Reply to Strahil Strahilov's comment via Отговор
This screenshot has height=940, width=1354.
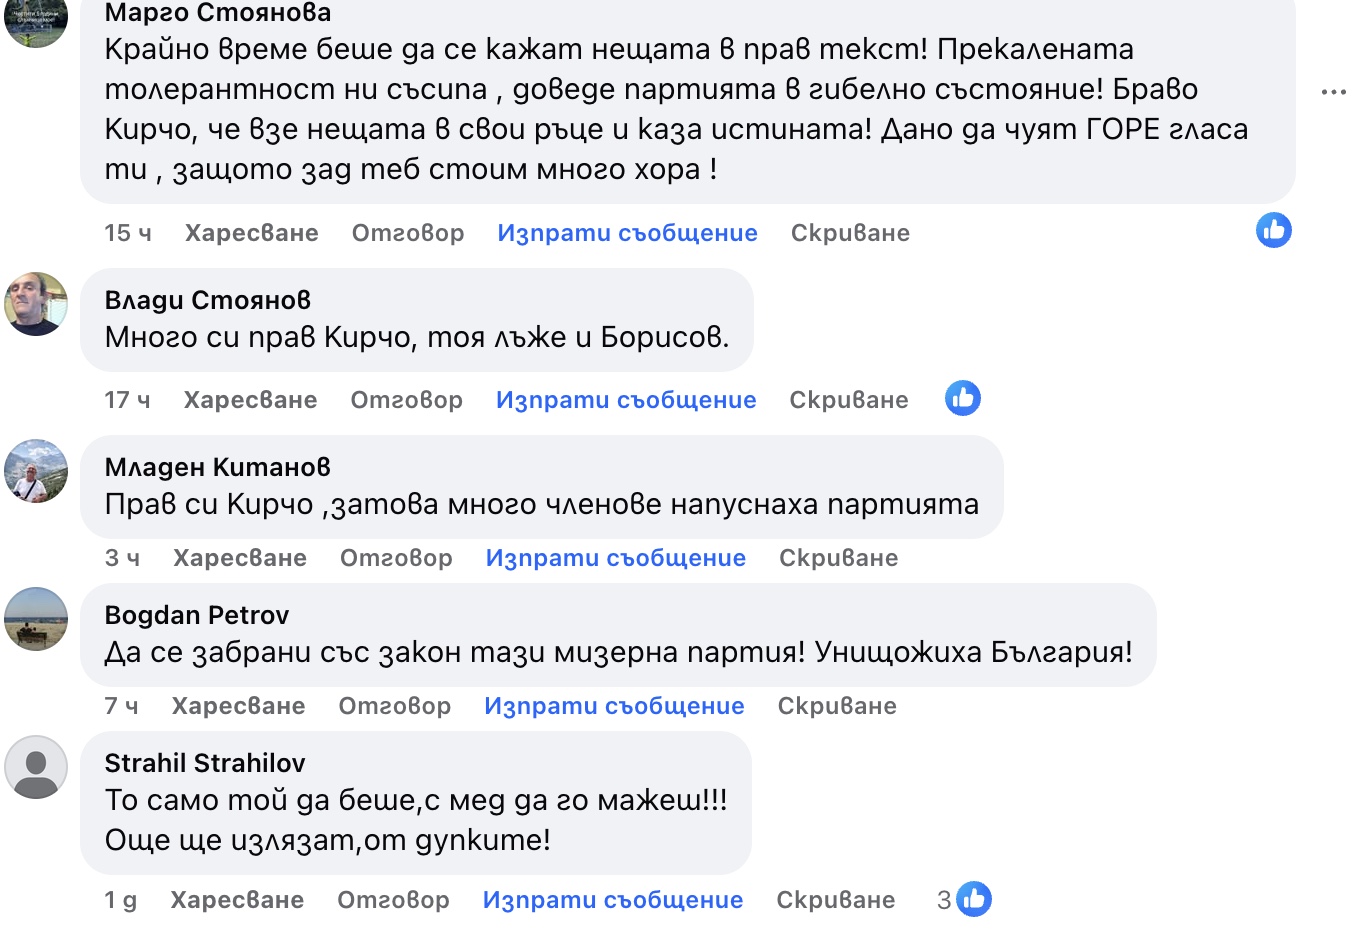393,900
